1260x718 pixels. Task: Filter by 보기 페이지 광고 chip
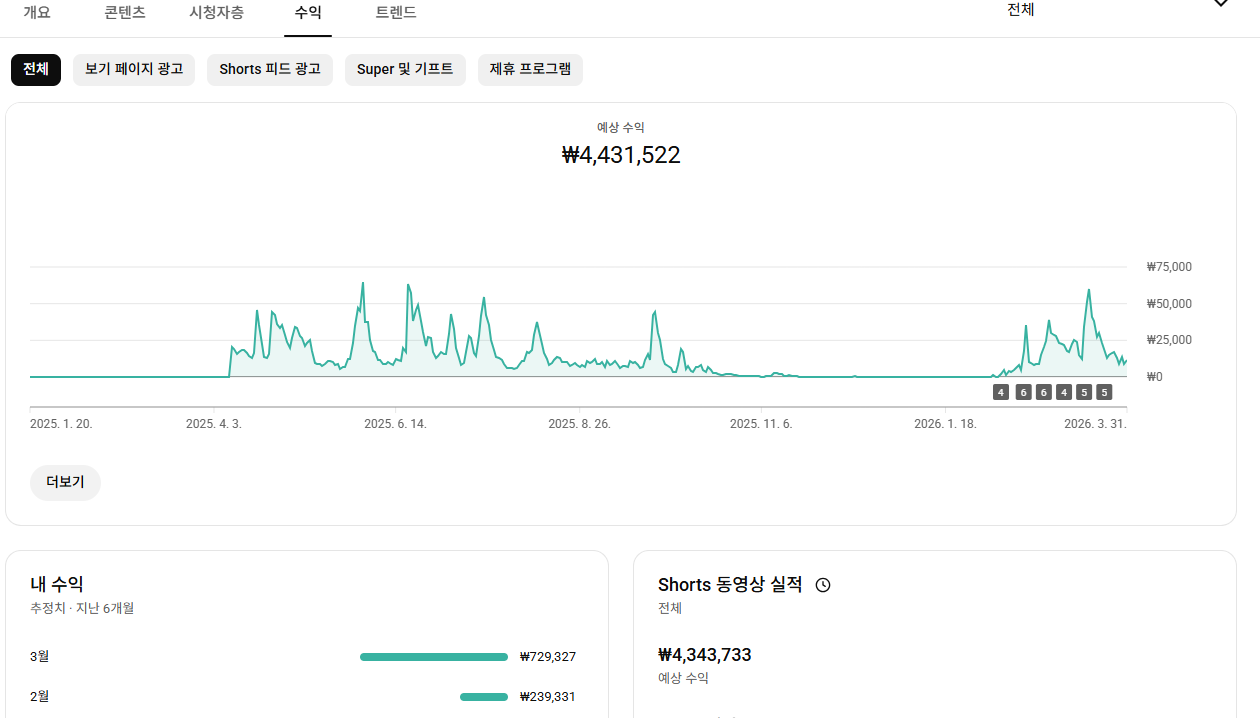coord(134,69)
